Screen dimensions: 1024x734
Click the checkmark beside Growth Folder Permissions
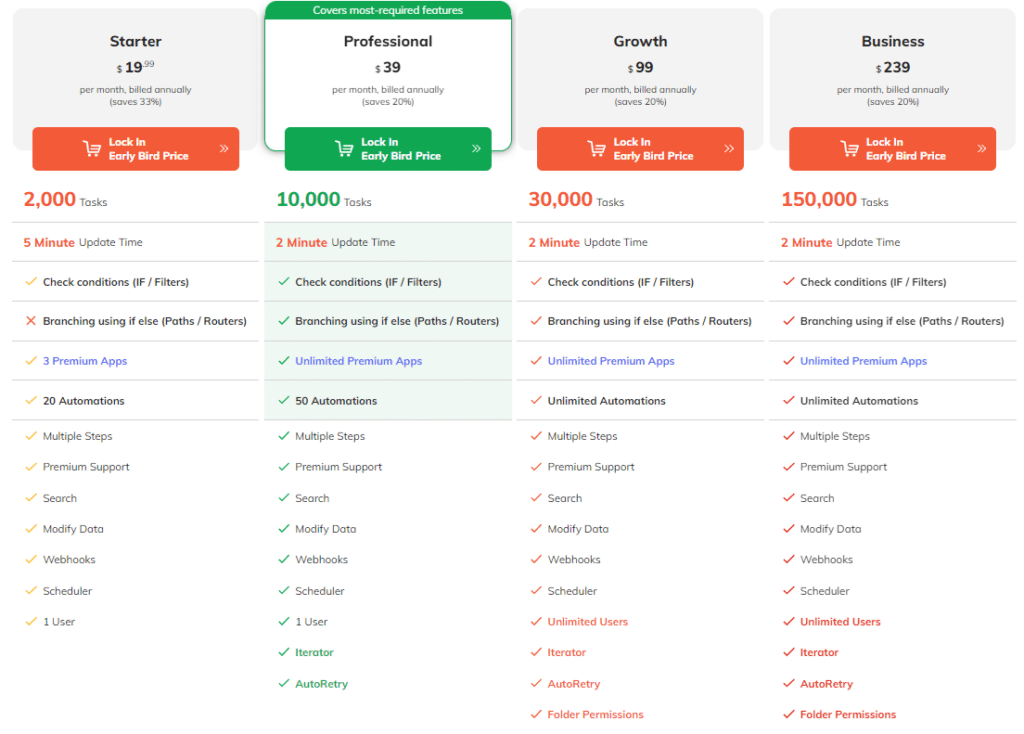[536, 714]
